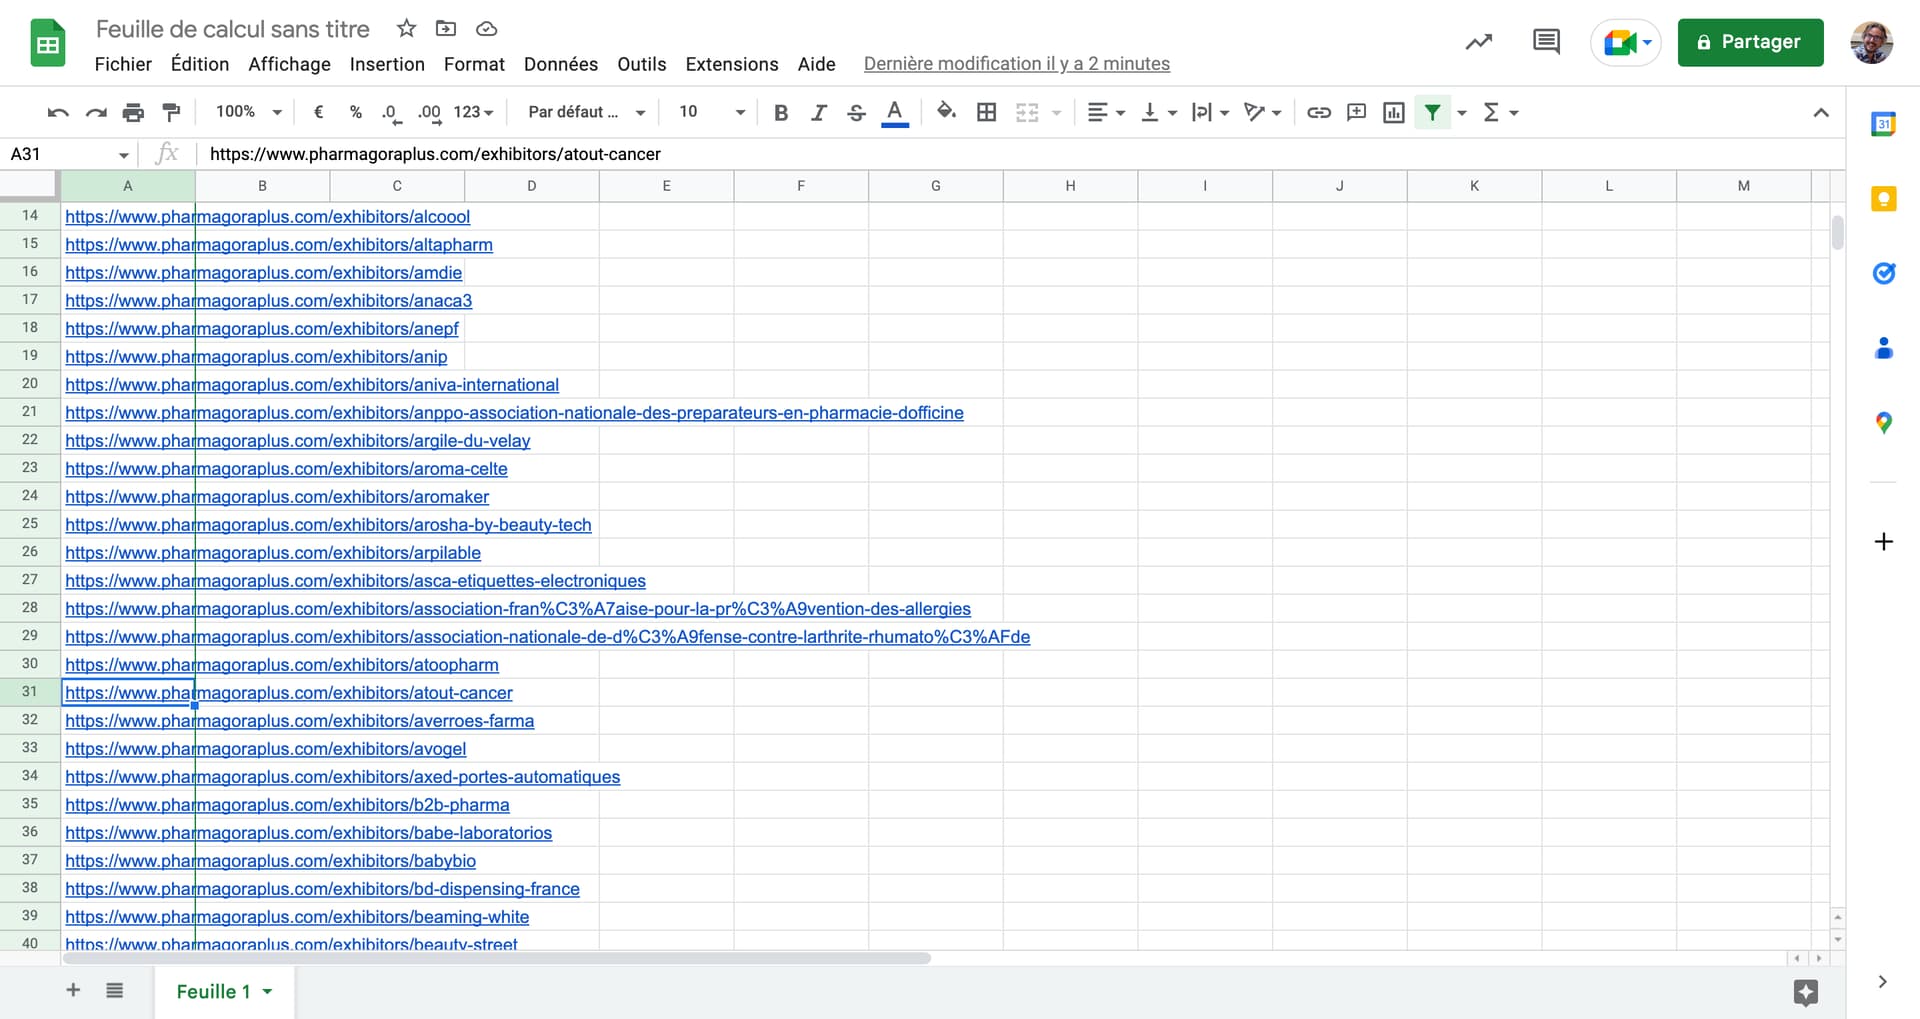Open the zoom 100% dropdown

(x=249, y=112)
